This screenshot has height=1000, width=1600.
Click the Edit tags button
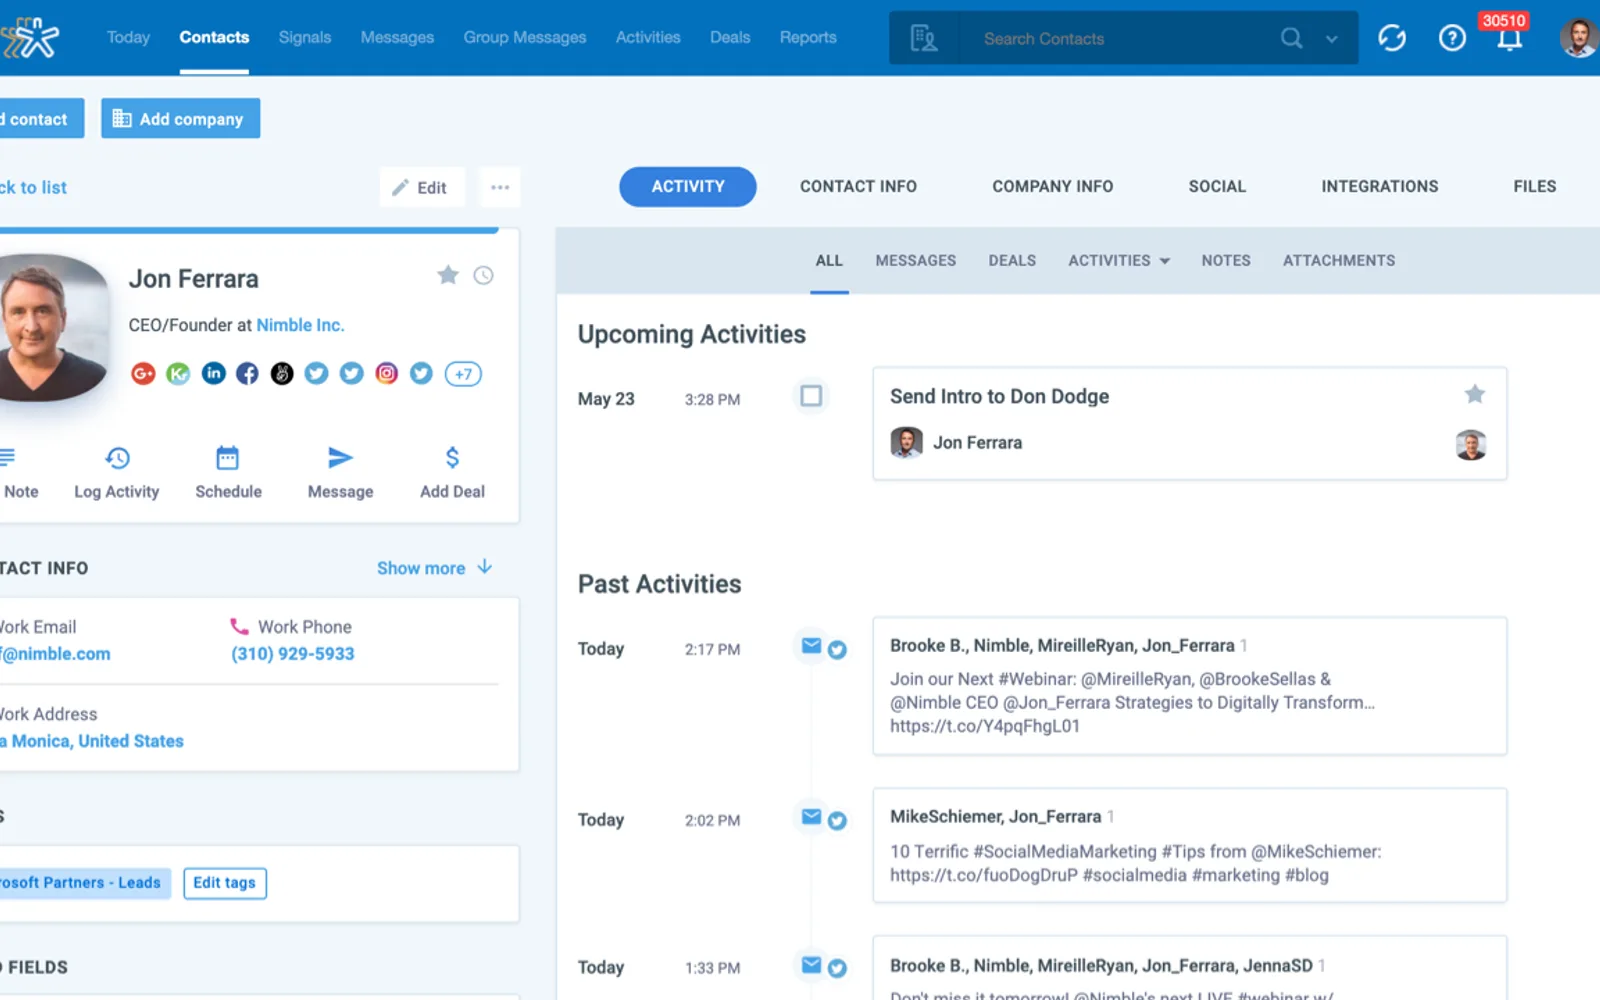[x=225, y=883]
